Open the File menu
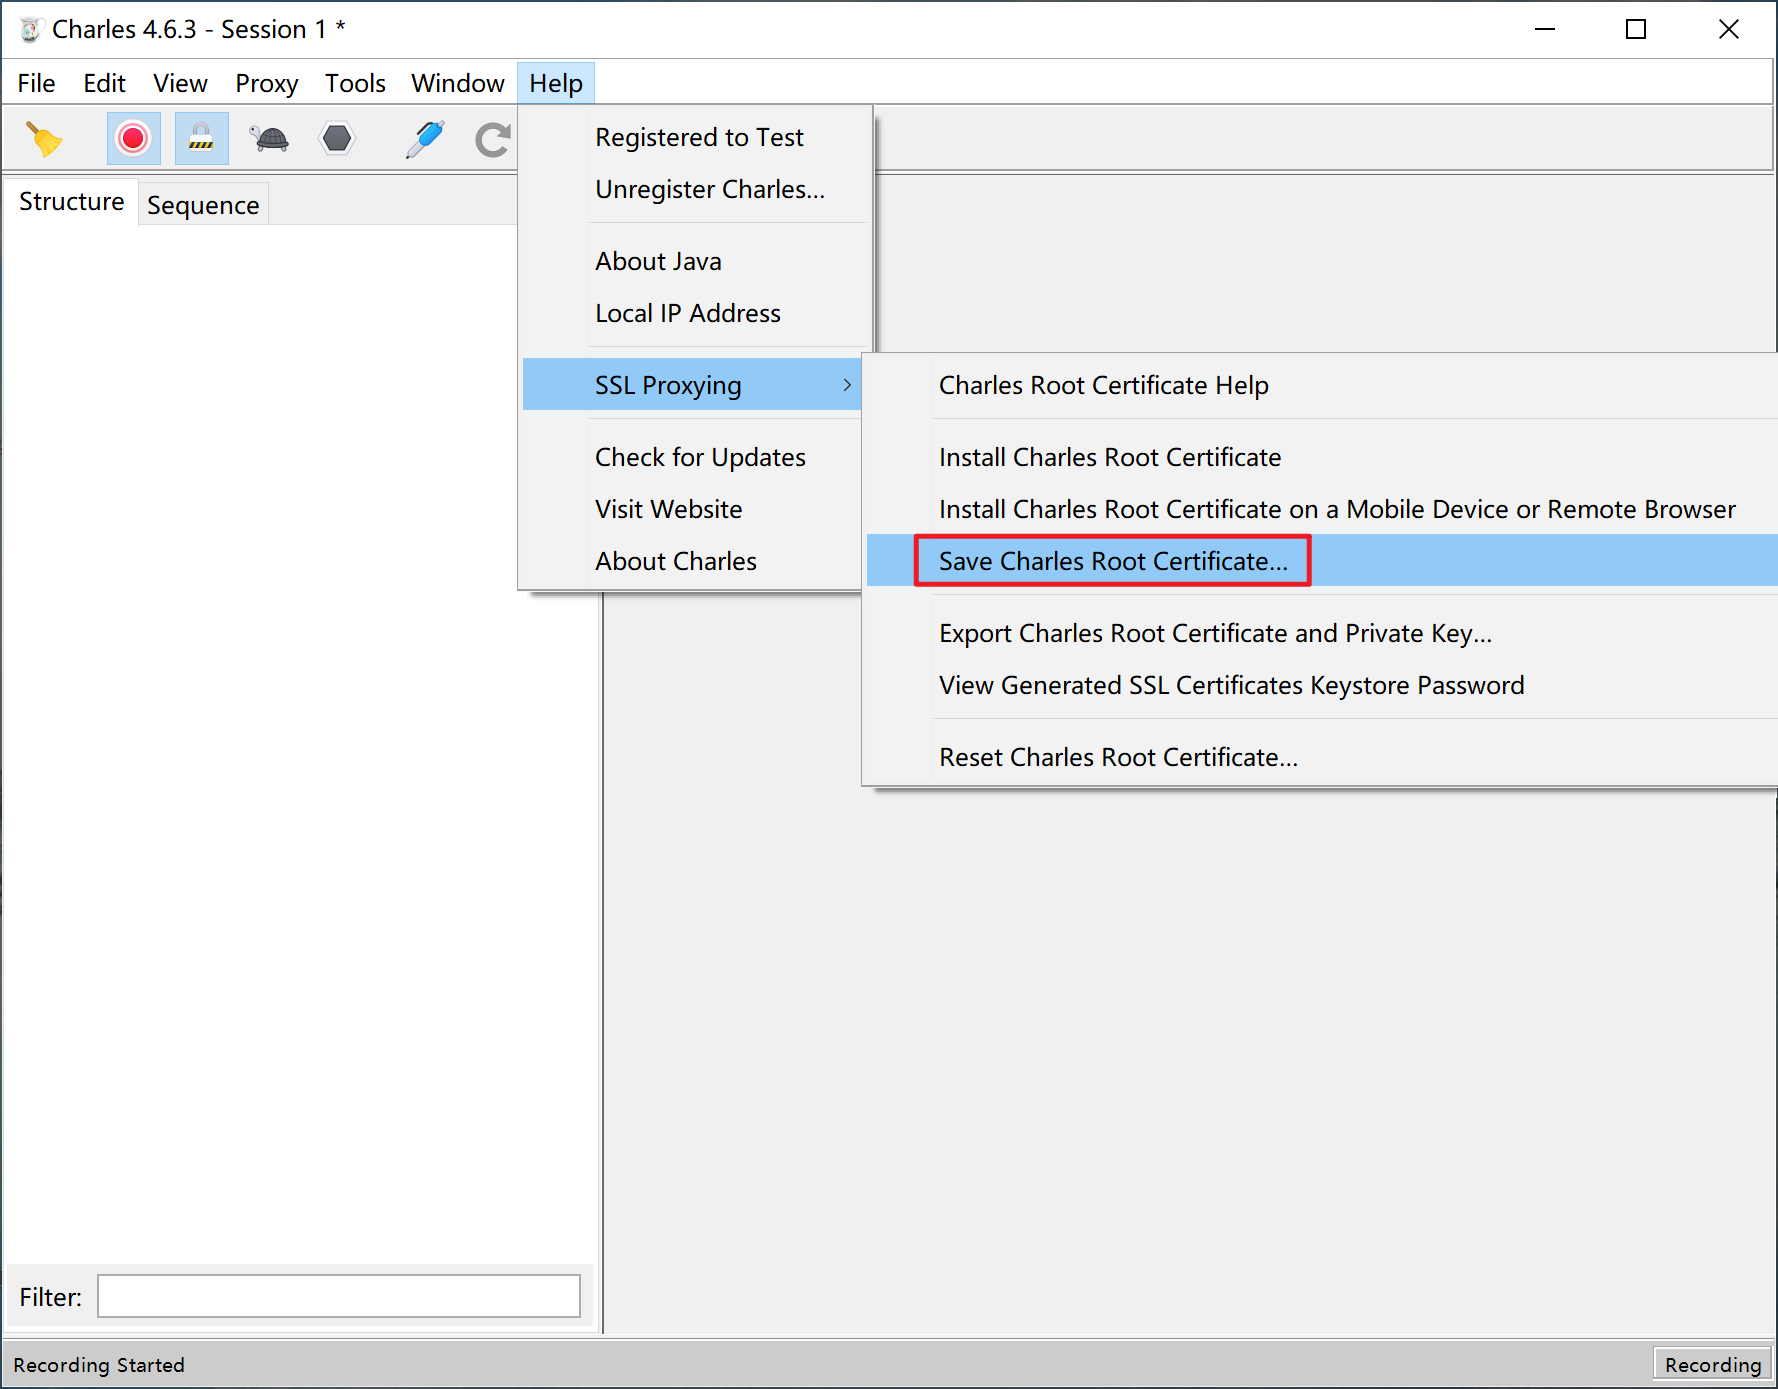This screenshot has height=1389, width=1778. click(36, 83)
